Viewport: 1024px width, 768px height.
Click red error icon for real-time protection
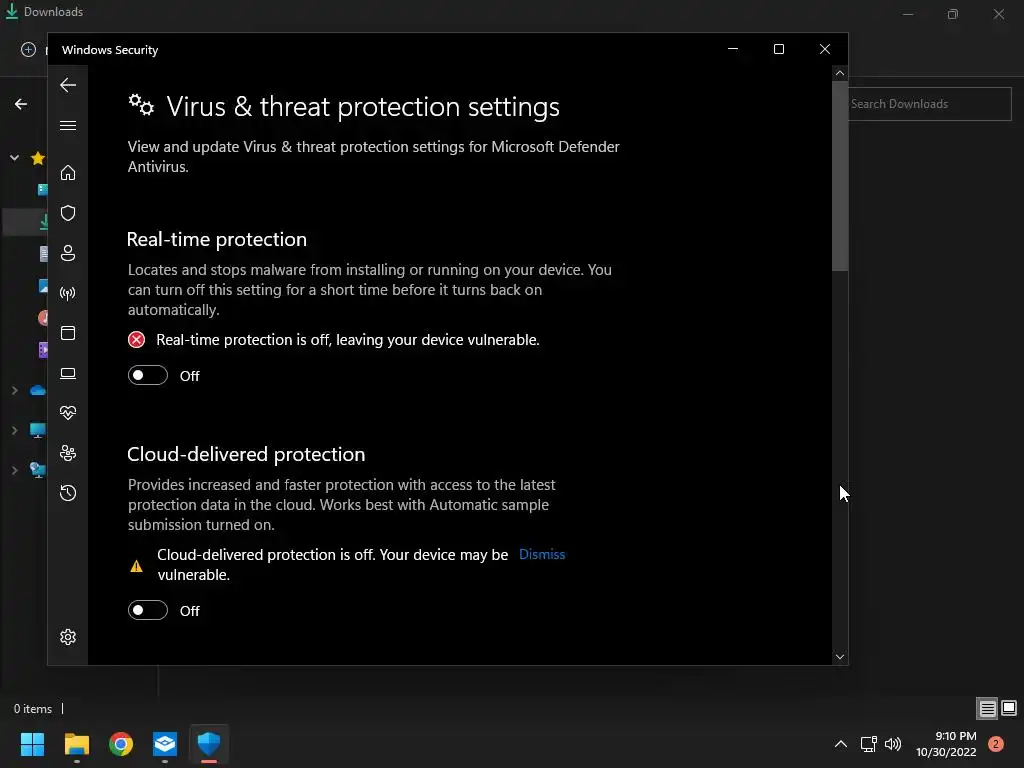(136, 340)
